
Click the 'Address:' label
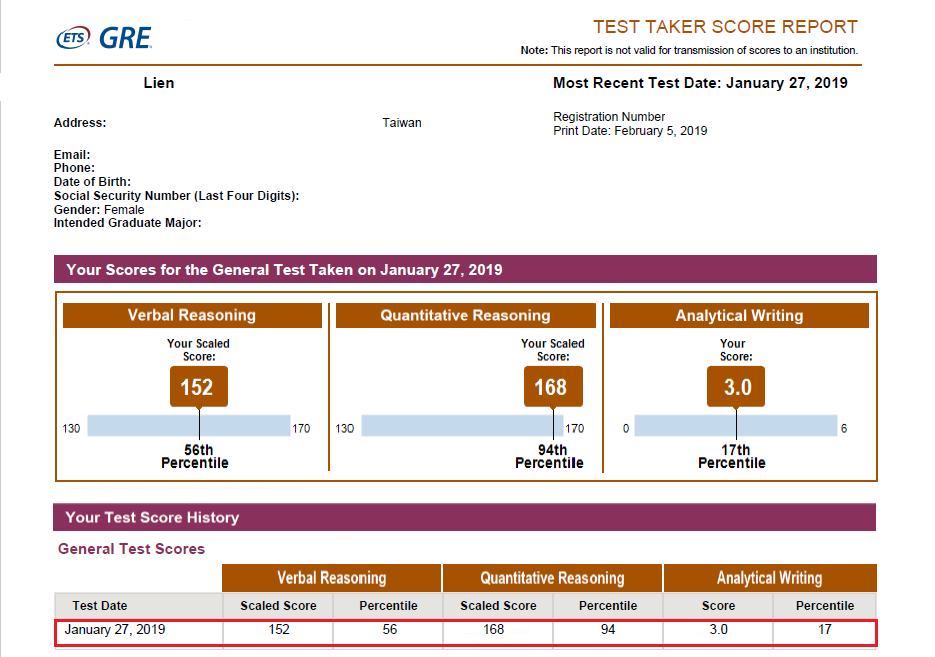(x=80, y=123)
